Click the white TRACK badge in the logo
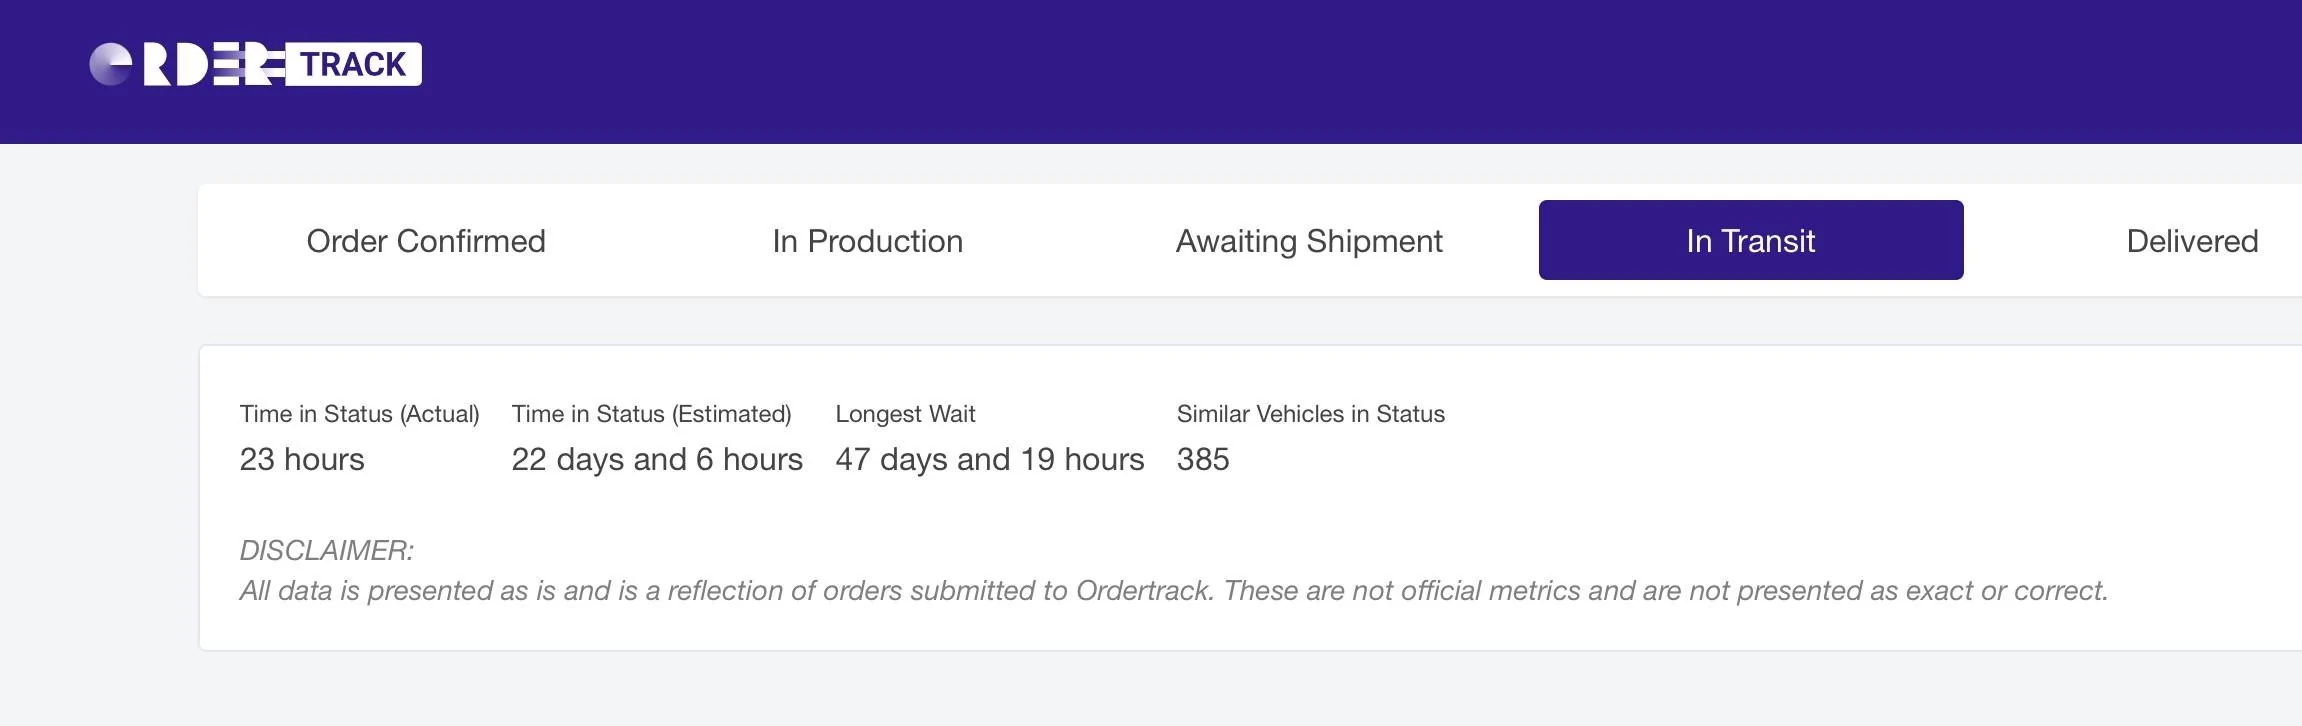 tap(353, 65)
